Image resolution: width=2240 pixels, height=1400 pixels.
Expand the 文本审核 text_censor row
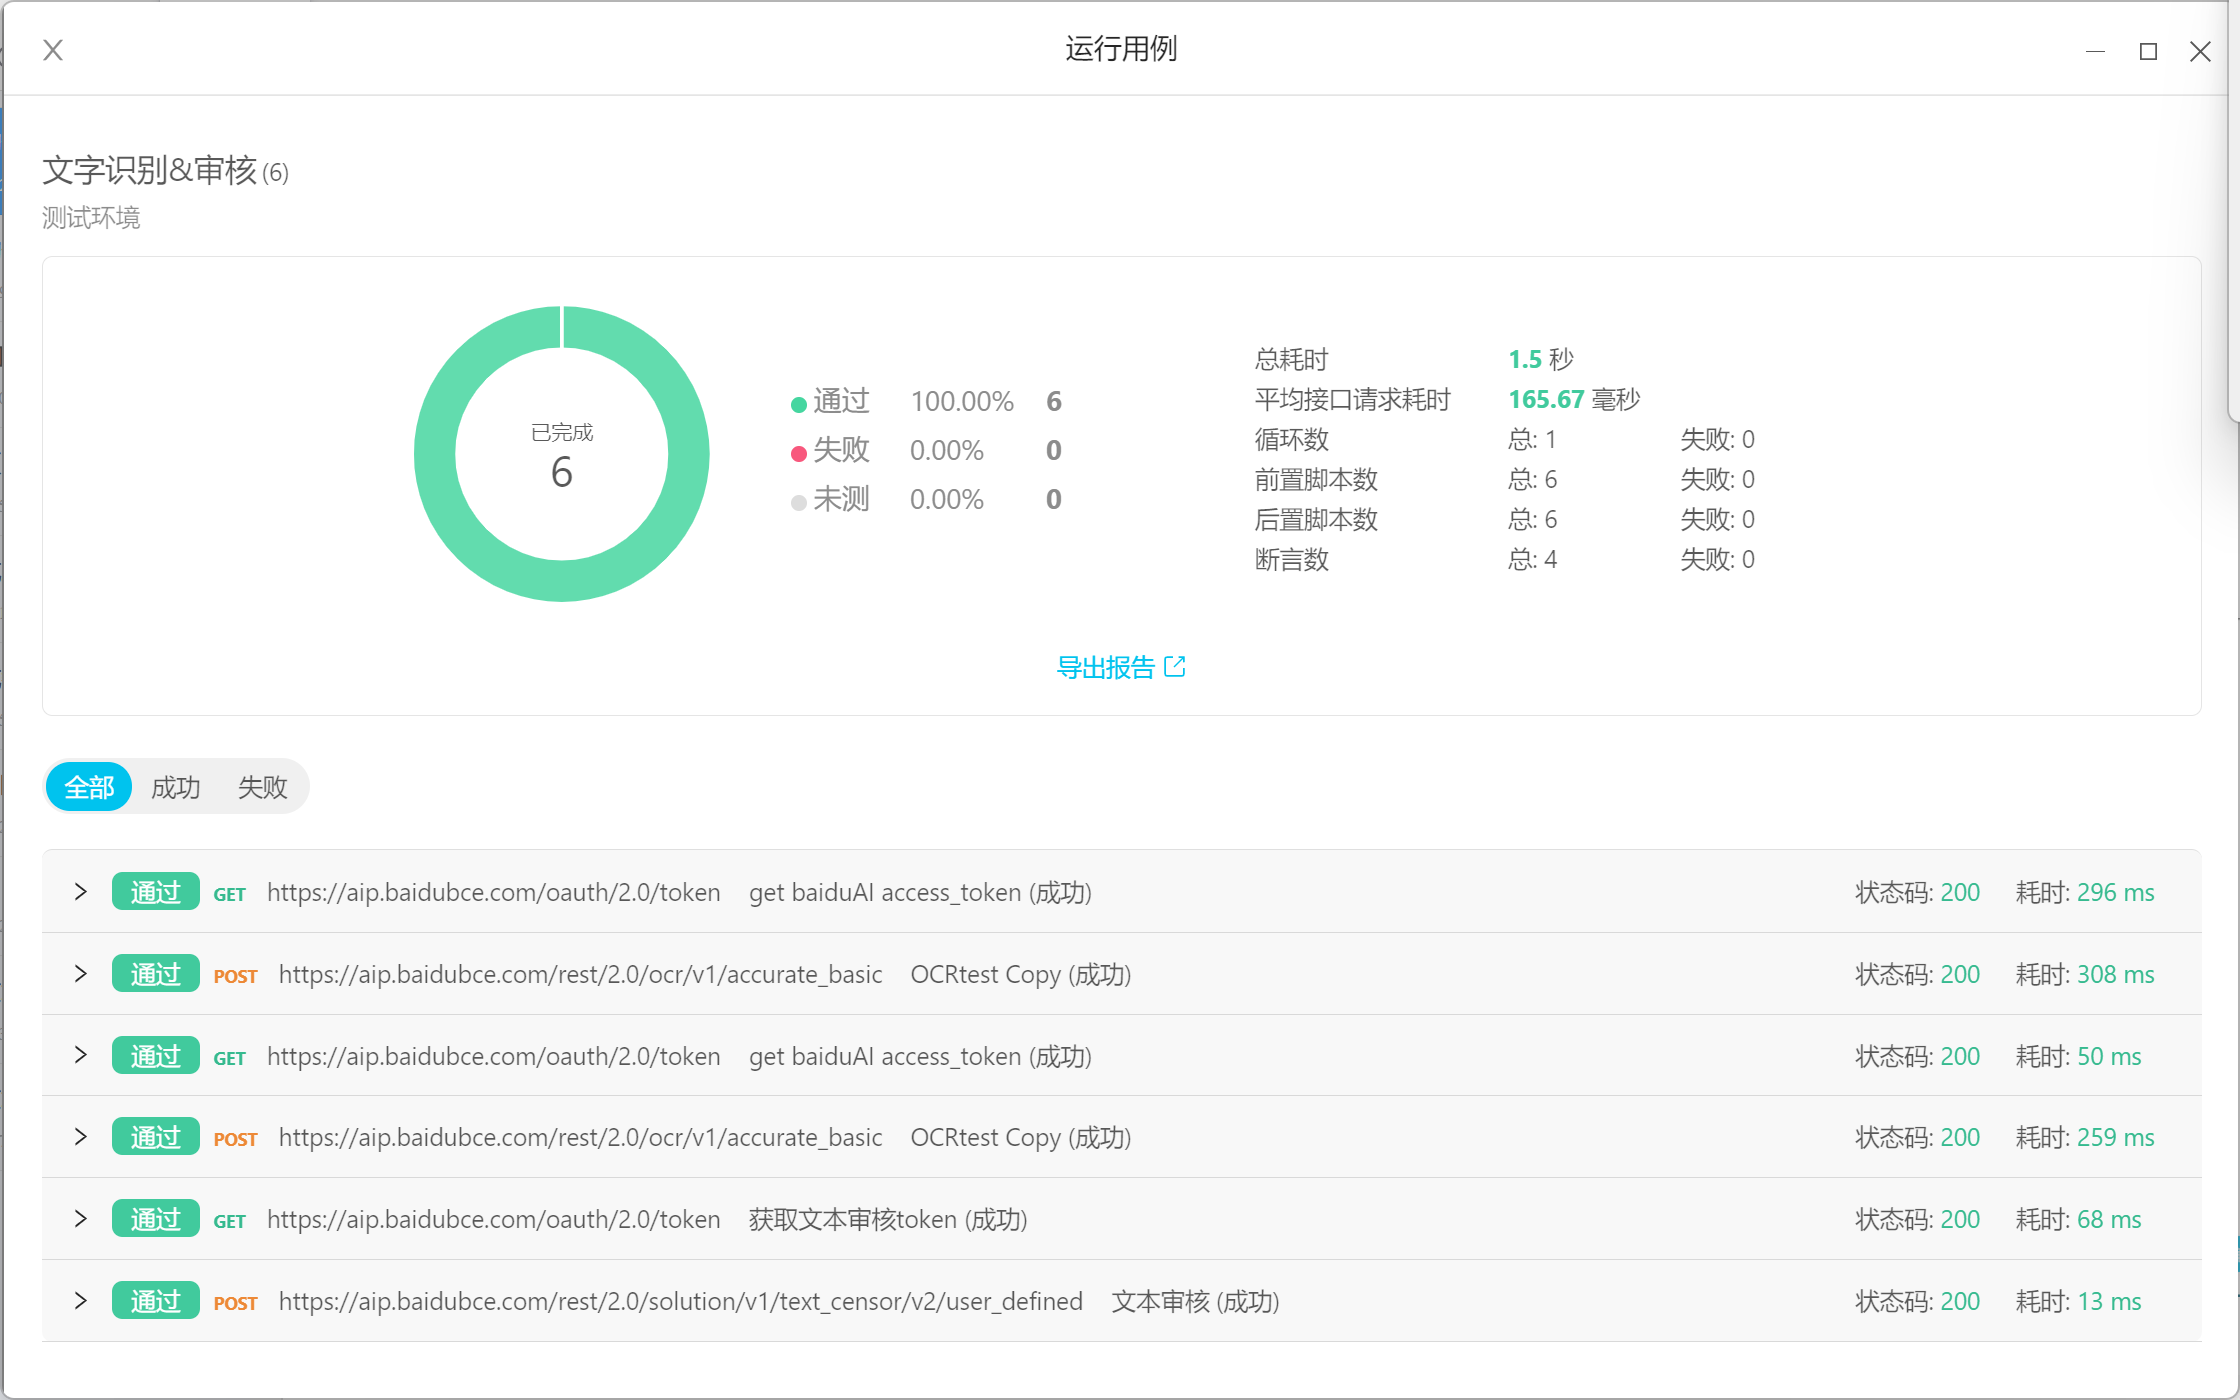81,1300
